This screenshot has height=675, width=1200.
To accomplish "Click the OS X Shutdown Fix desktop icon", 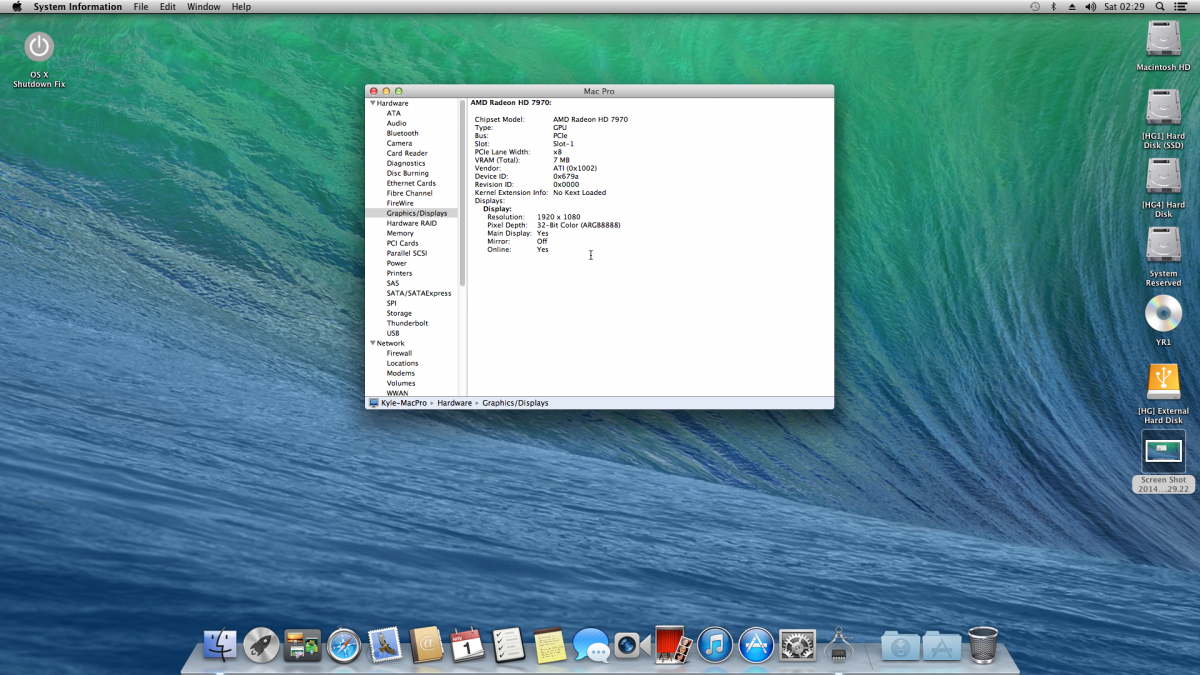I will [x=39, y=47].
